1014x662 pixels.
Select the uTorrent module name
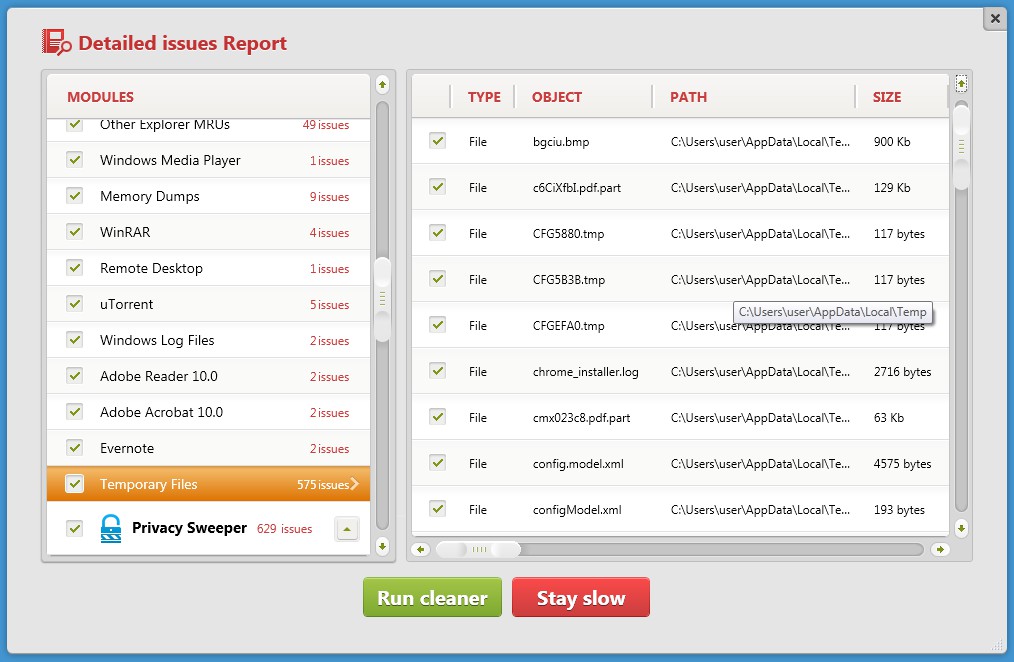[x=127, y=304]
